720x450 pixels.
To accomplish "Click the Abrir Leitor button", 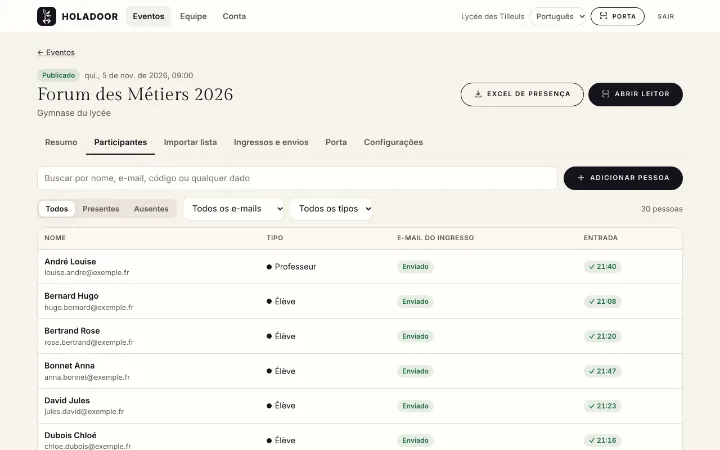I will [636, 94].
